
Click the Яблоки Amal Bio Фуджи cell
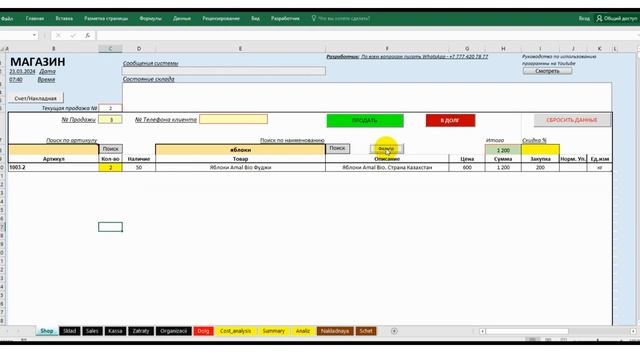tap(240, 167)
